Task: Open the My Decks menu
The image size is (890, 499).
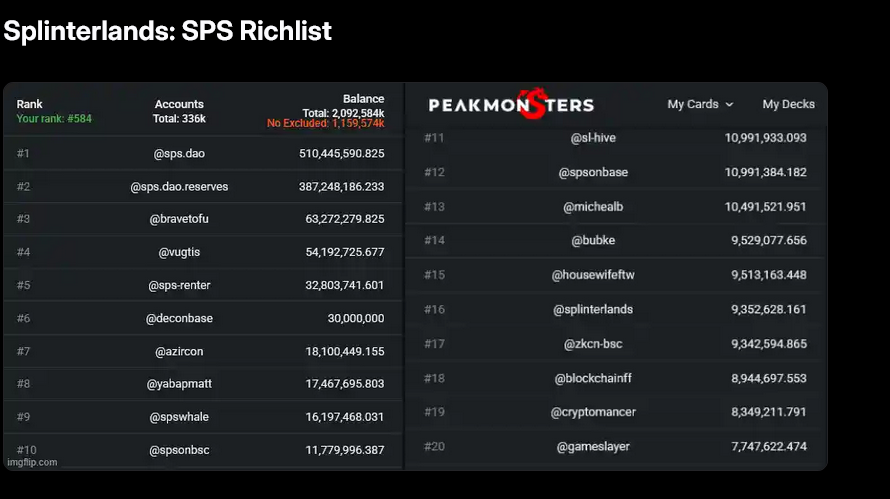Action: tap(788, 104)
